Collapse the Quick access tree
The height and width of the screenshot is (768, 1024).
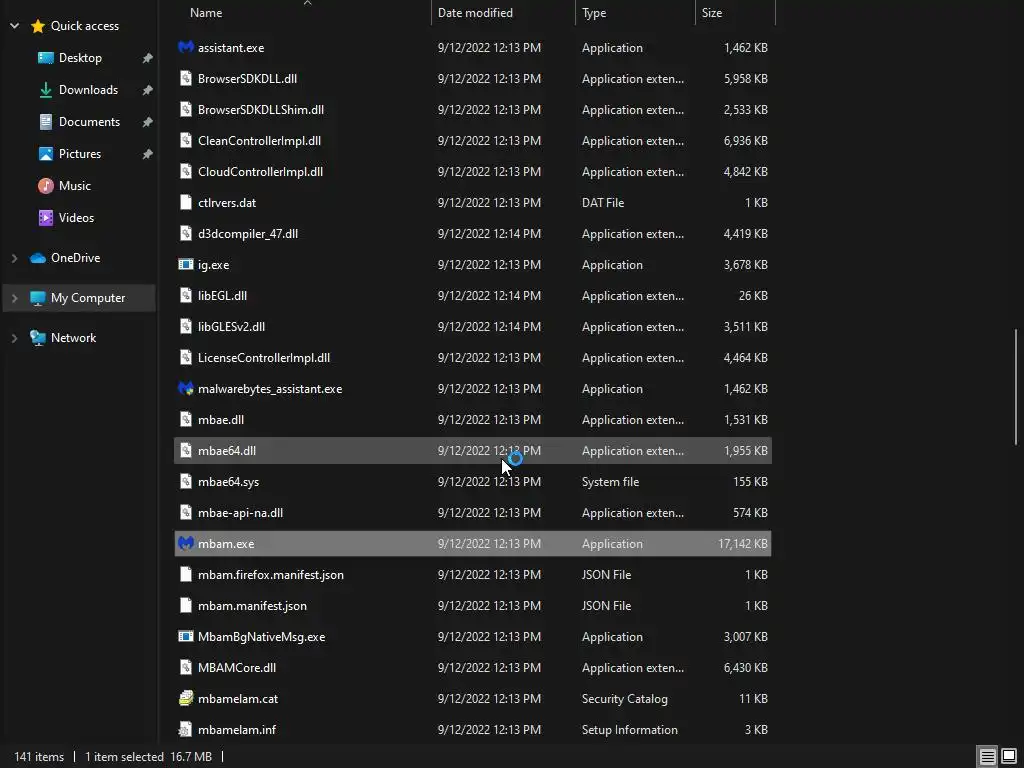14,26
